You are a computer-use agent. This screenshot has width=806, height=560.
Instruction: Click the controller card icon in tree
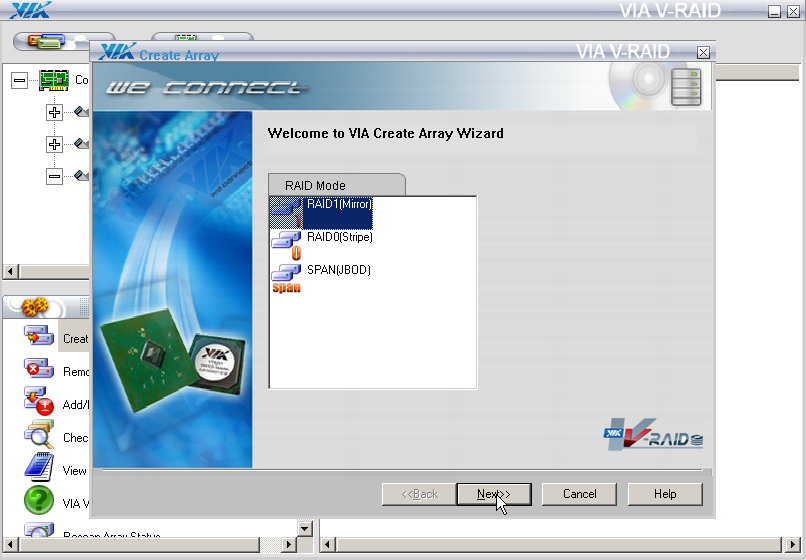point(54,80)
